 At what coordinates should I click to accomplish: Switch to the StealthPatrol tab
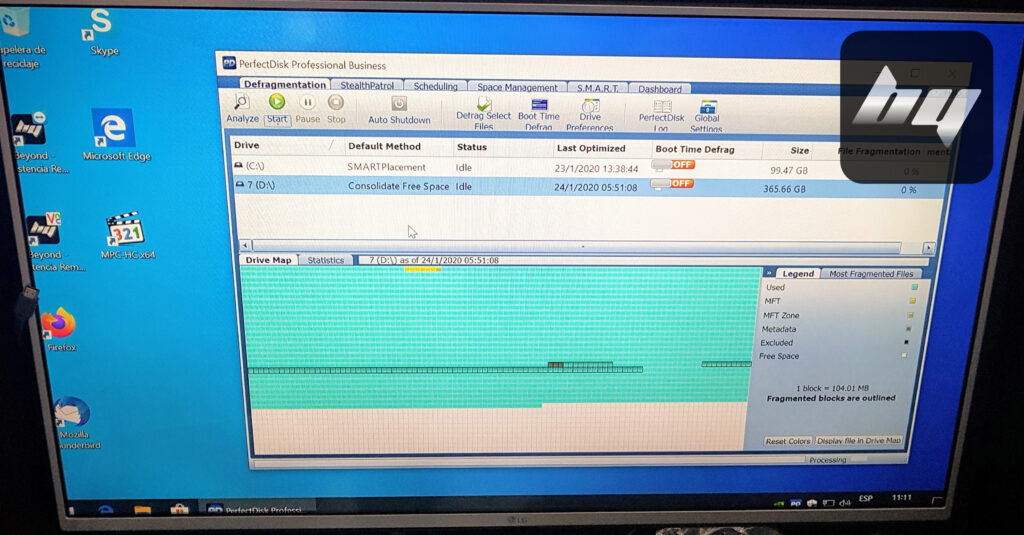pos(365,86)
